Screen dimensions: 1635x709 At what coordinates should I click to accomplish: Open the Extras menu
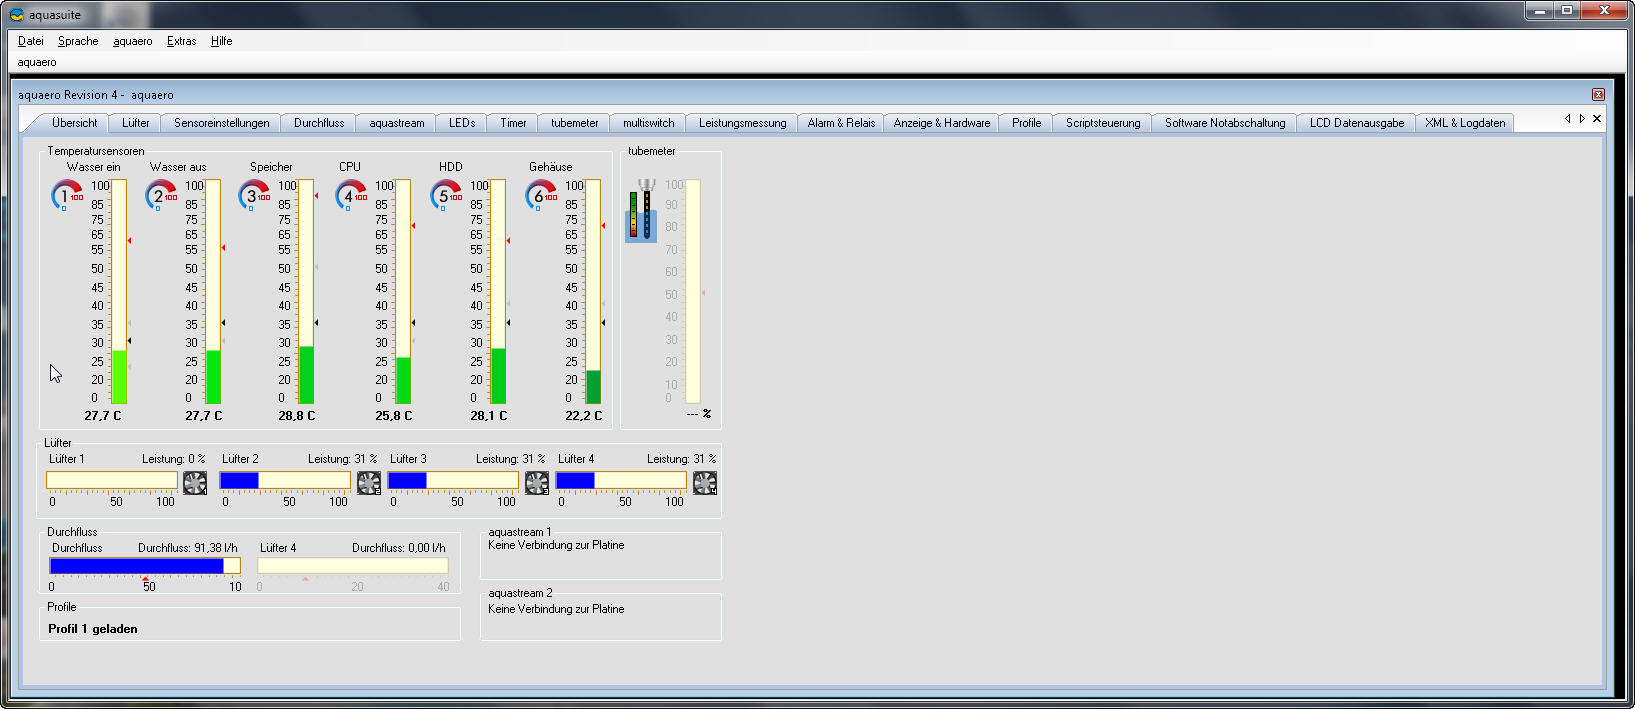pyautogui.click(x=181, y=41)
